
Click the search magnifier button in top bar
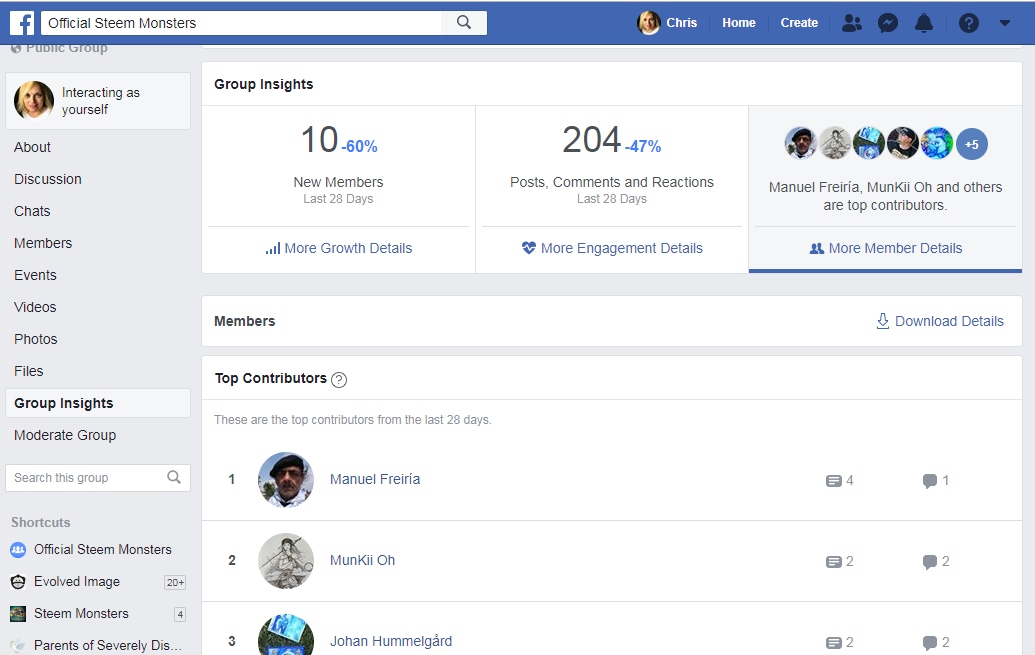tap(464, 22)
